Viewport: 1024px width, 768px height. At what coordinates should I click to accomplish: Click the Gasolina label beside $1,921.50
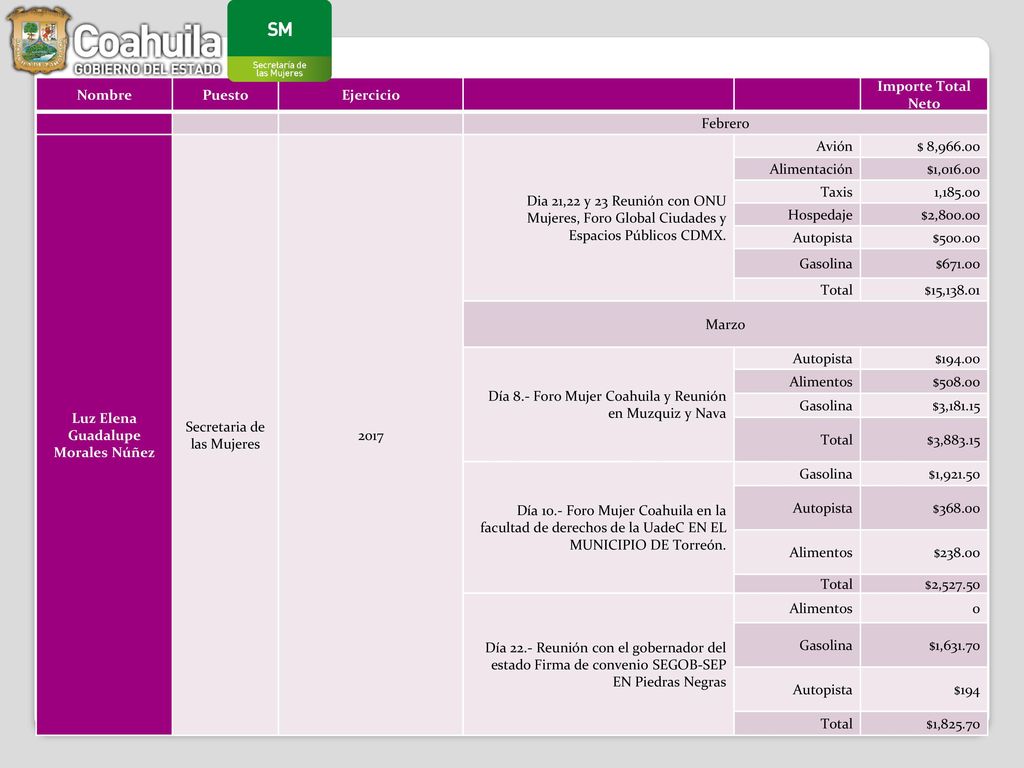[x=825, y=474]
